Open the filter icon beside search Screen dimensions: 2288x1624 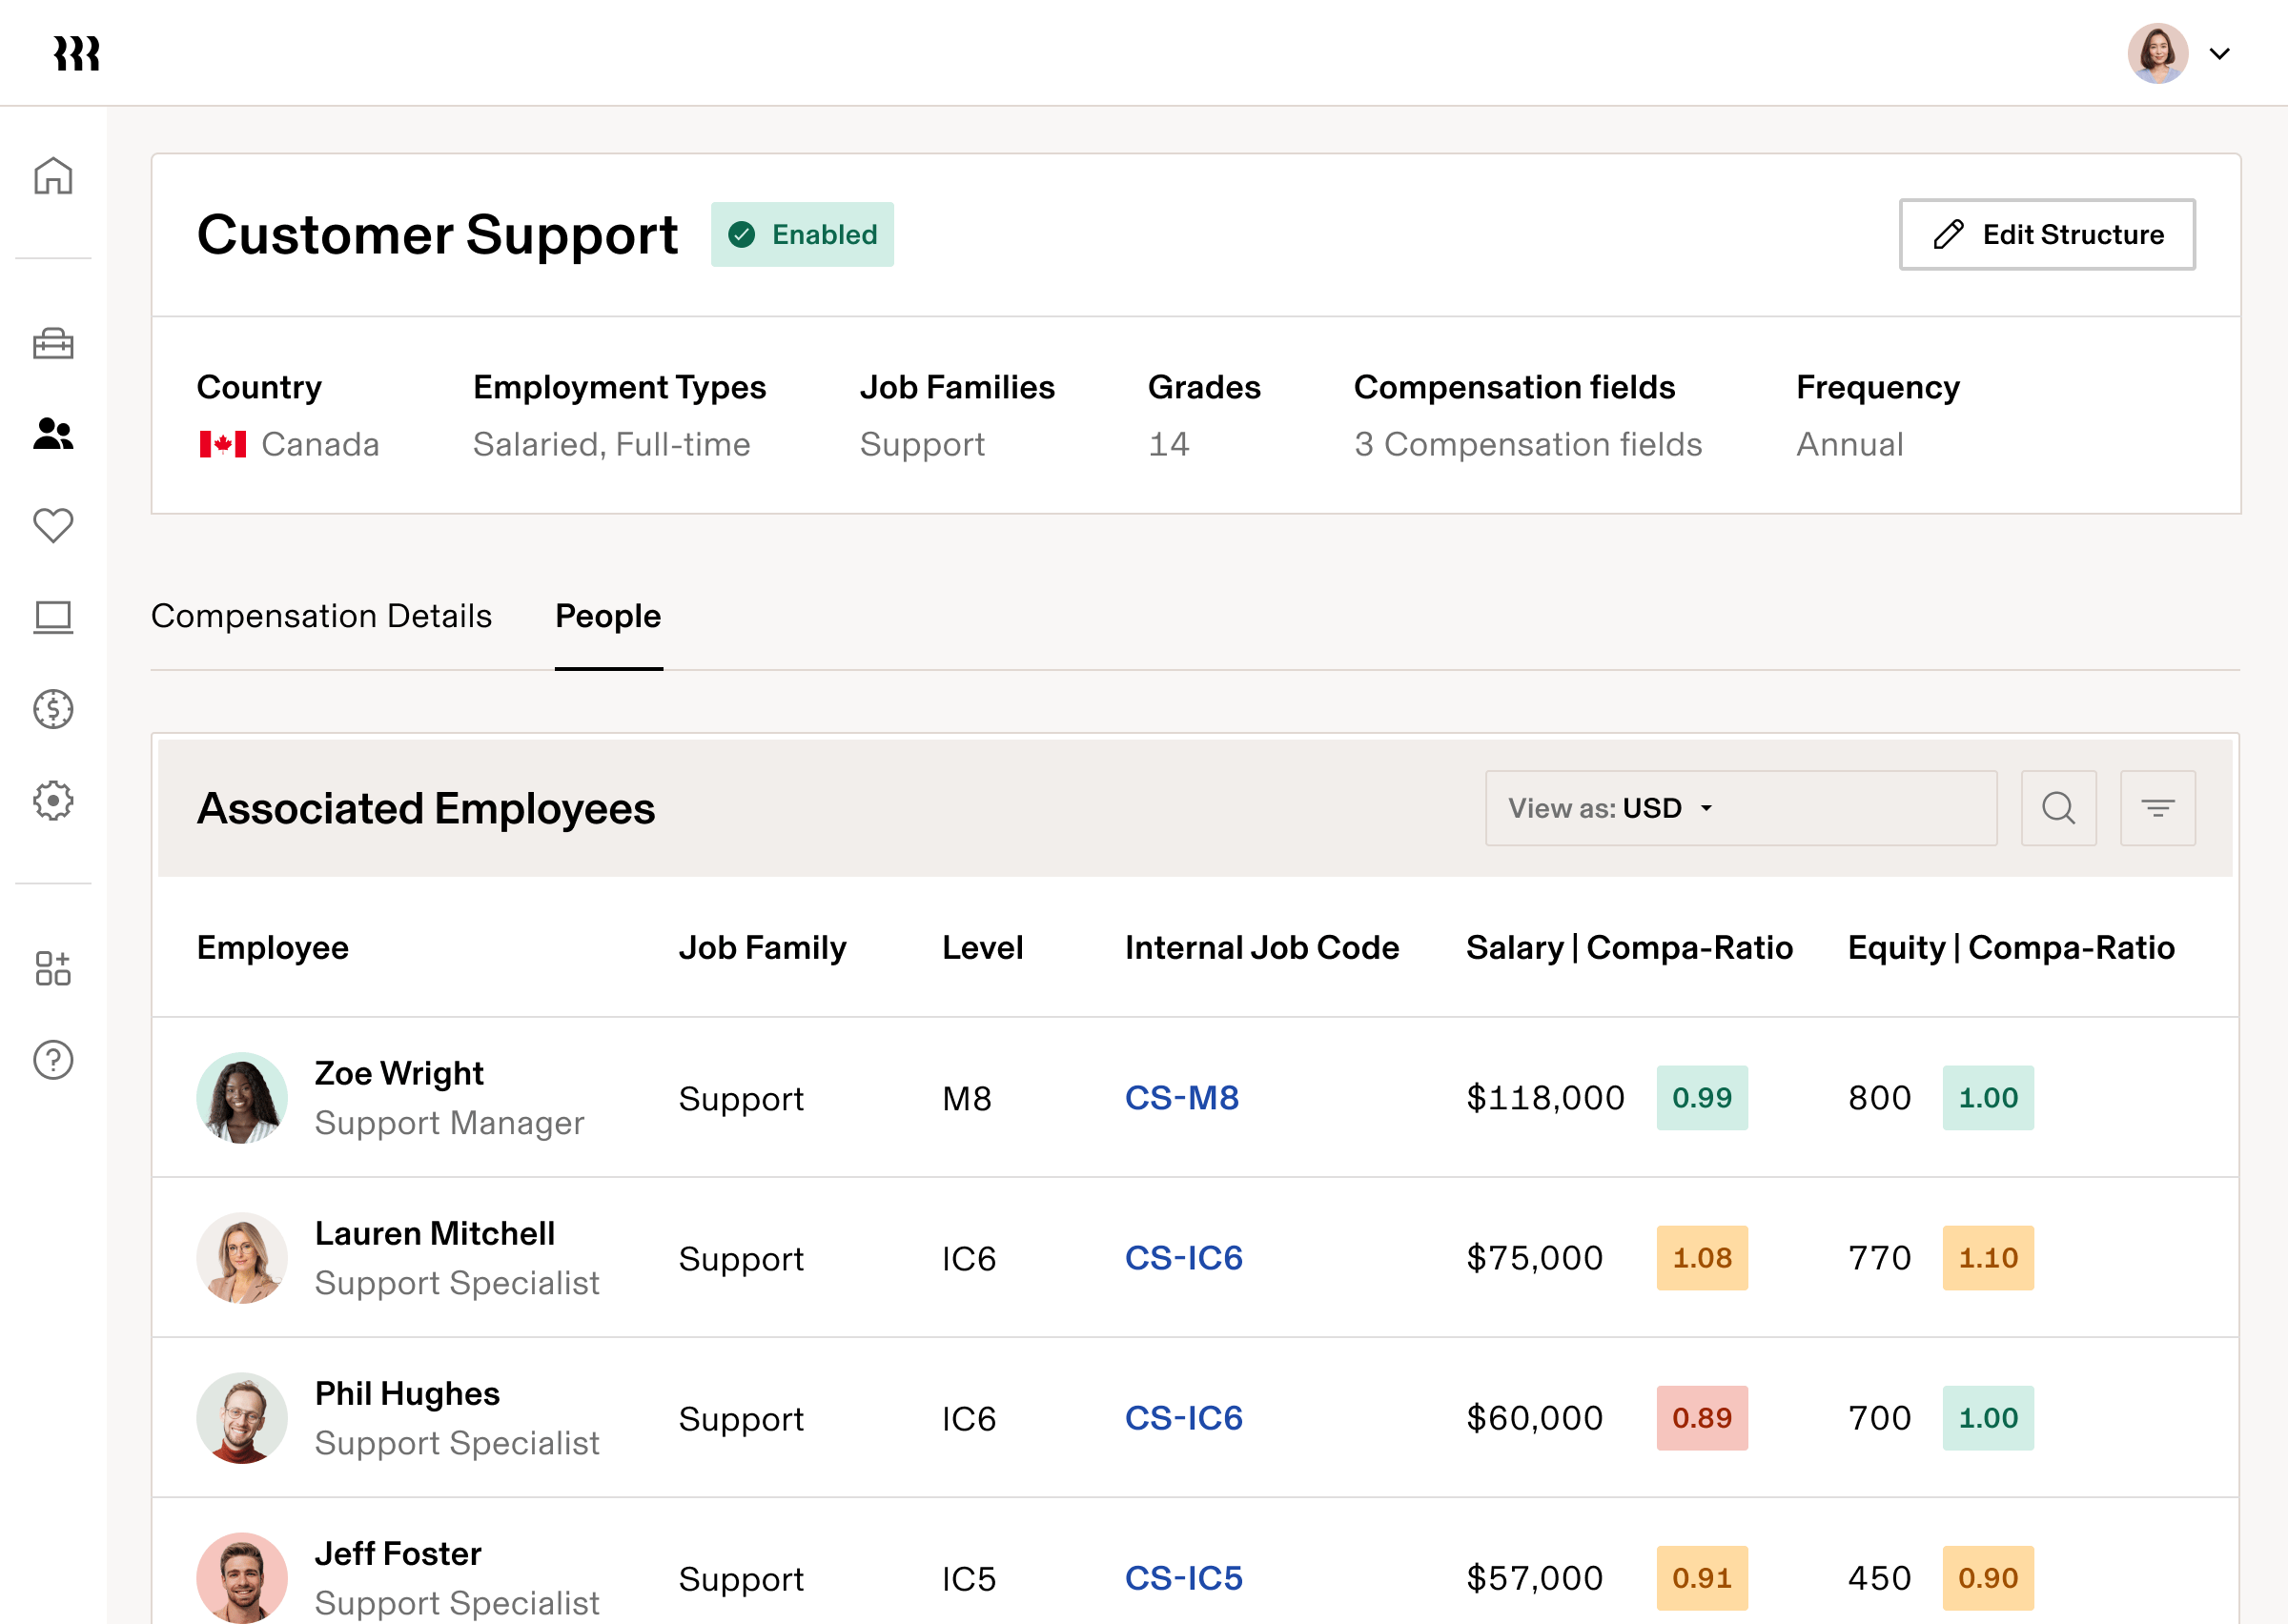pos(2157,808)
